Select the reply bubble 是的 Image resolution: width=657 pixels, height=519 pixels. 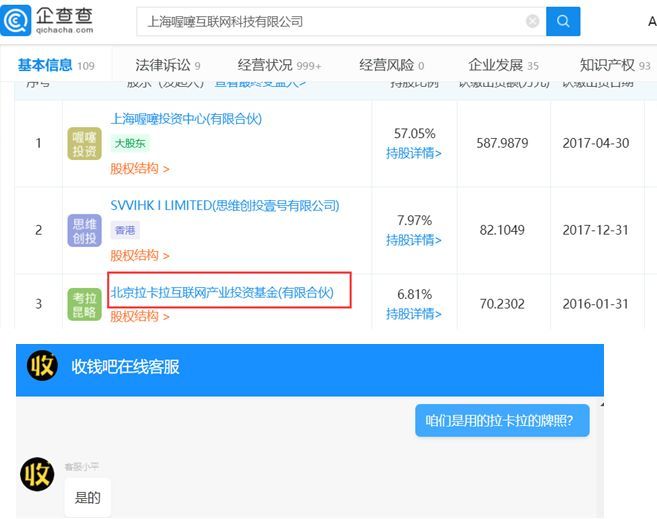pos(88,498)
